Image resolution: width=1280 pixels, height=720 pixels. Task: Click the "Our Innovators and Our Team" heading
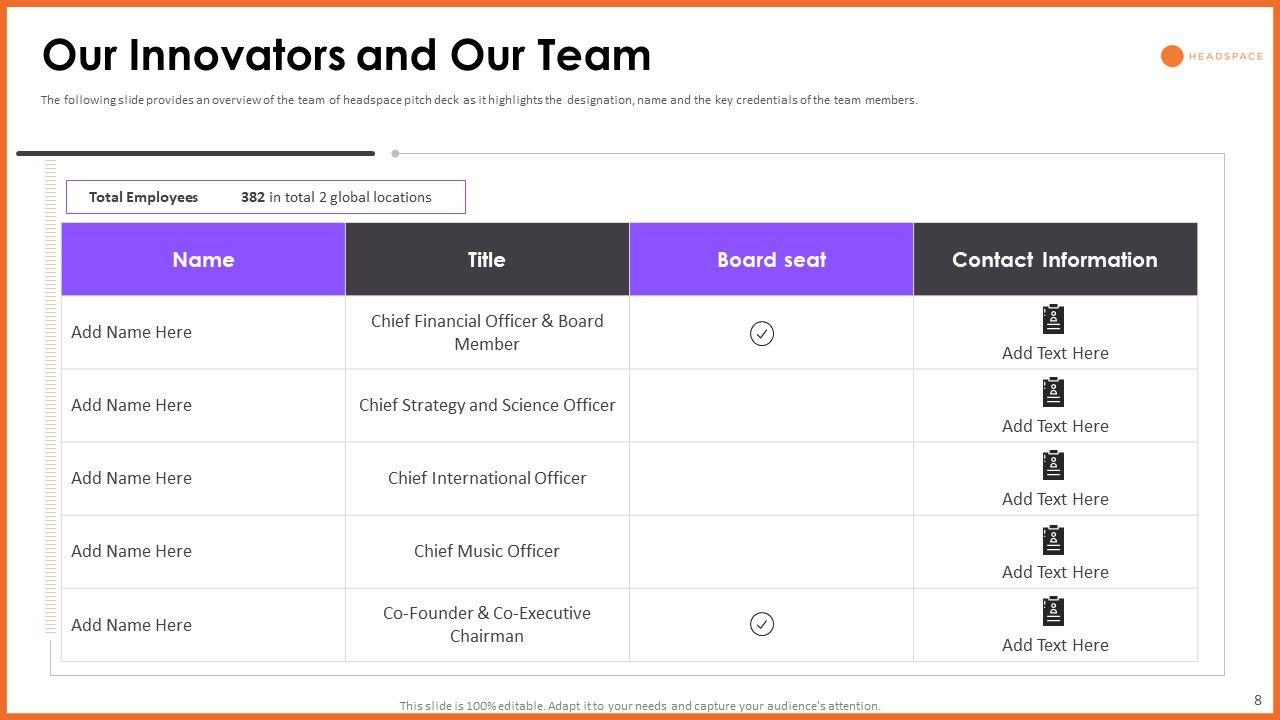(x=346, y=55)
